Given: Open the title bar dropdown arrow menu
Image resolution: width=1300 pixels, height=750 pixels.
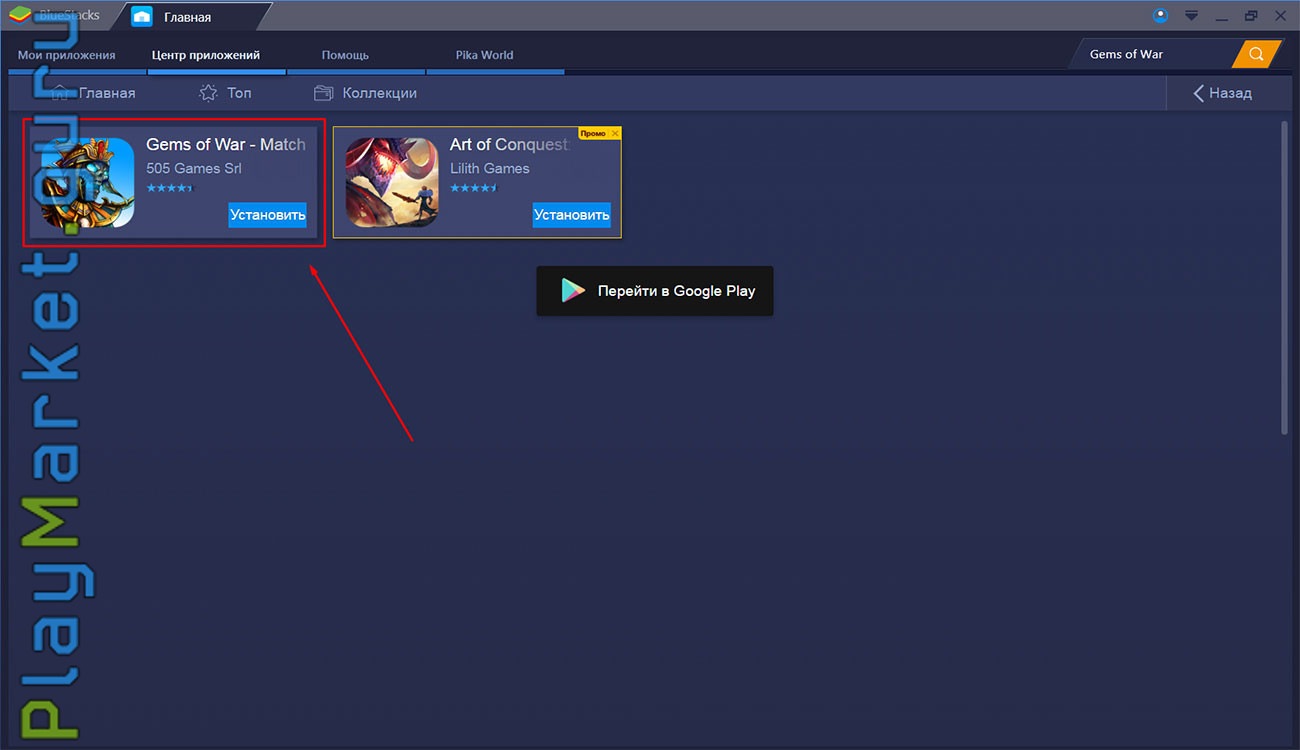Looking at the screenshot, I should click(1191, 16).
